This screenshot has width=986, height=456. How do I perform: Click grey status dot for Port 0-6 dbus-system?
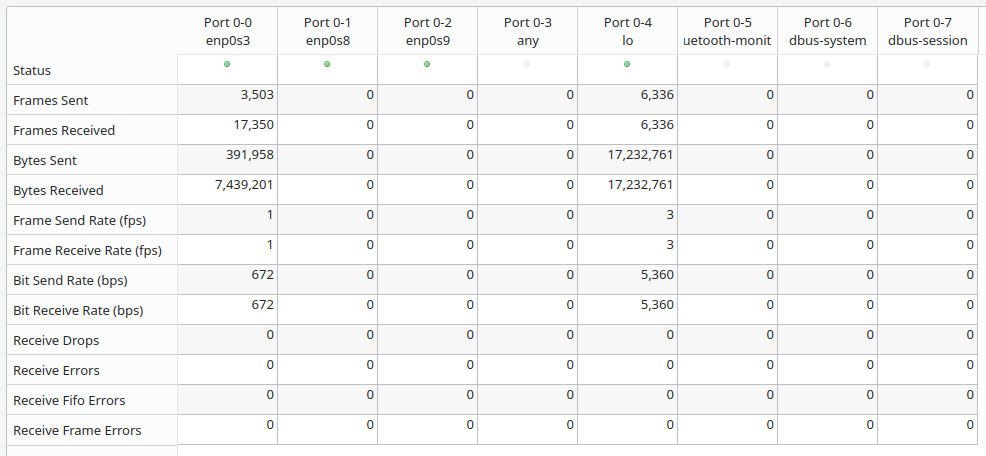827,64
